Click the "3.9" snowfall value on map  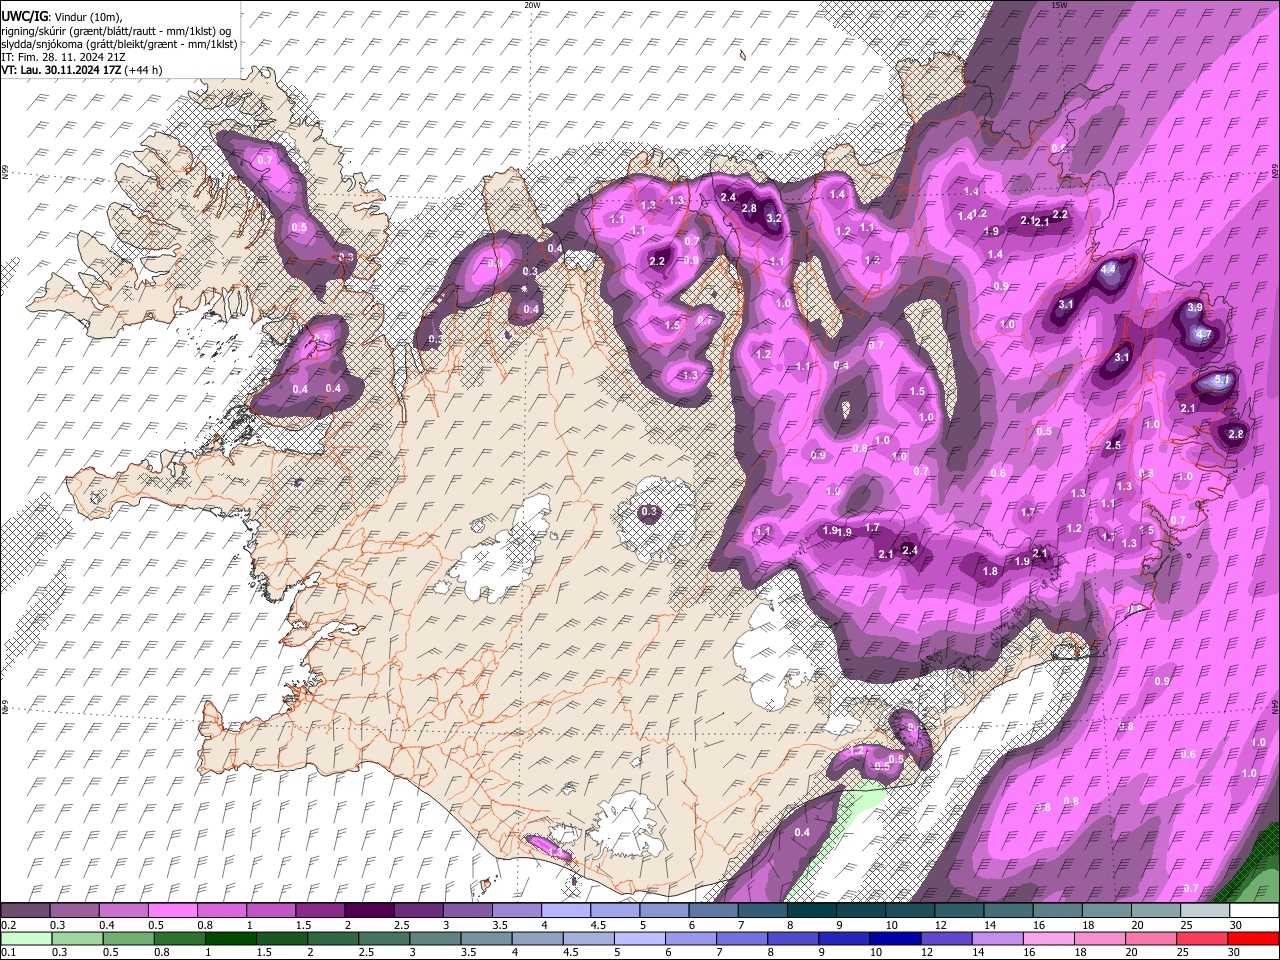point(1194,308)
